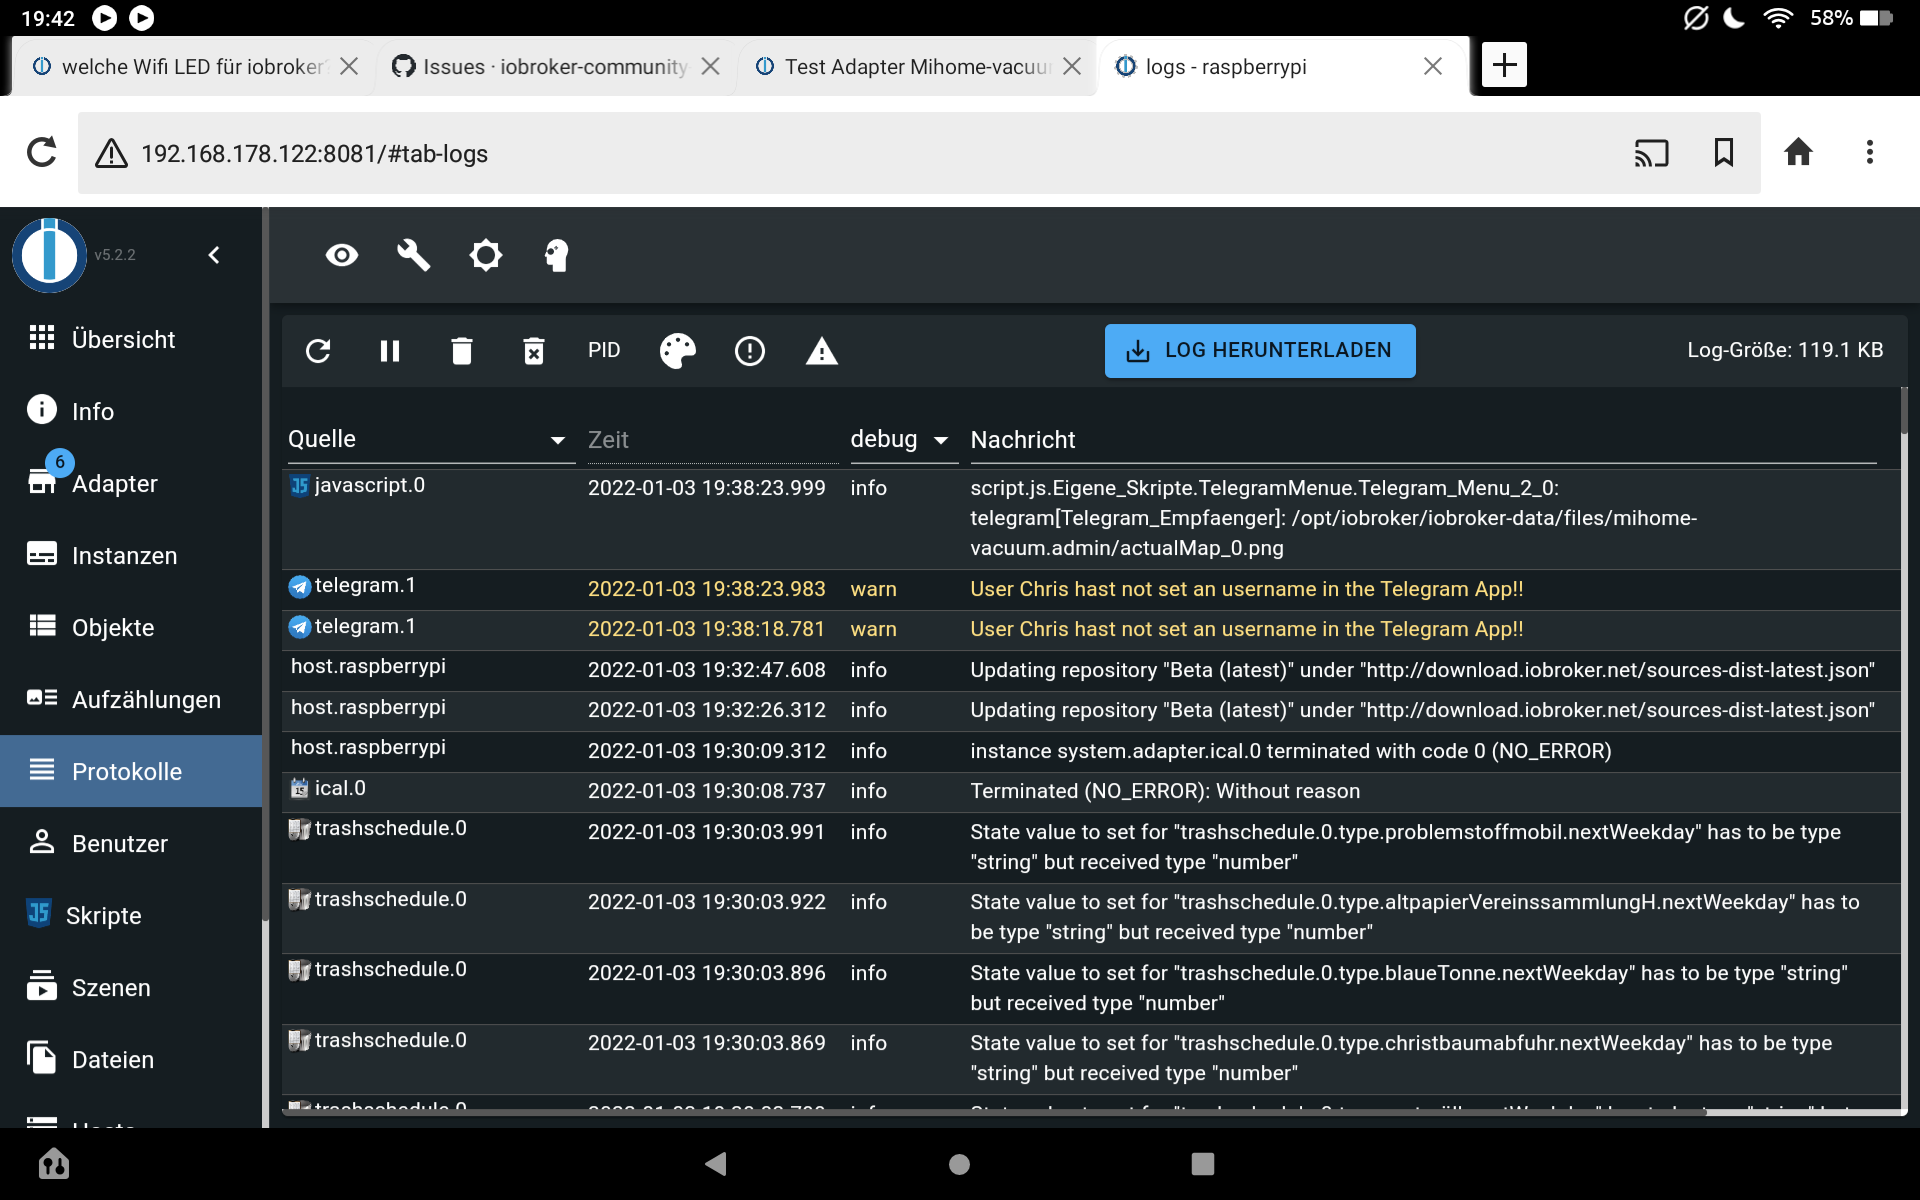Click the insecure site warning icon

pyautogui.click(x=111, y=153)
